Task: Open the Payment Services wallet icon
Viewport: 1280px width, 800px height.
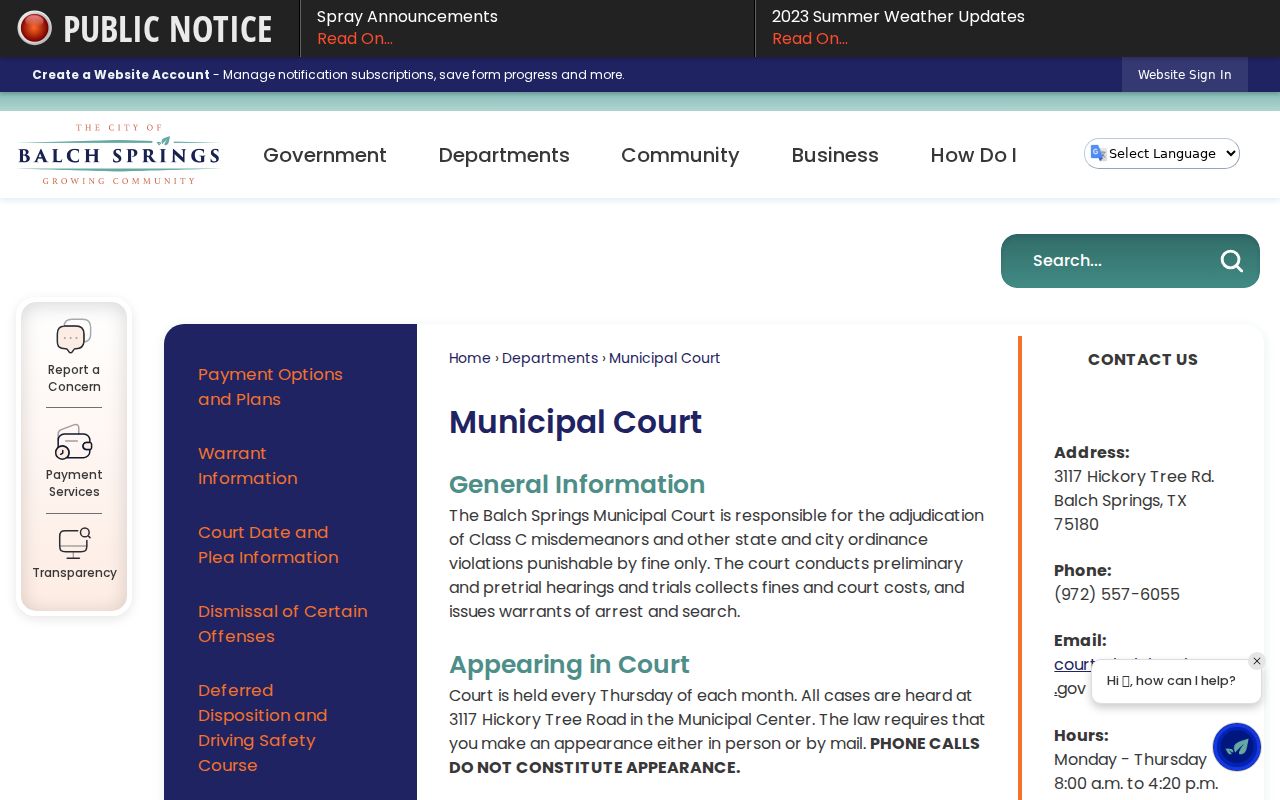Action: click(x=74, y=442)
